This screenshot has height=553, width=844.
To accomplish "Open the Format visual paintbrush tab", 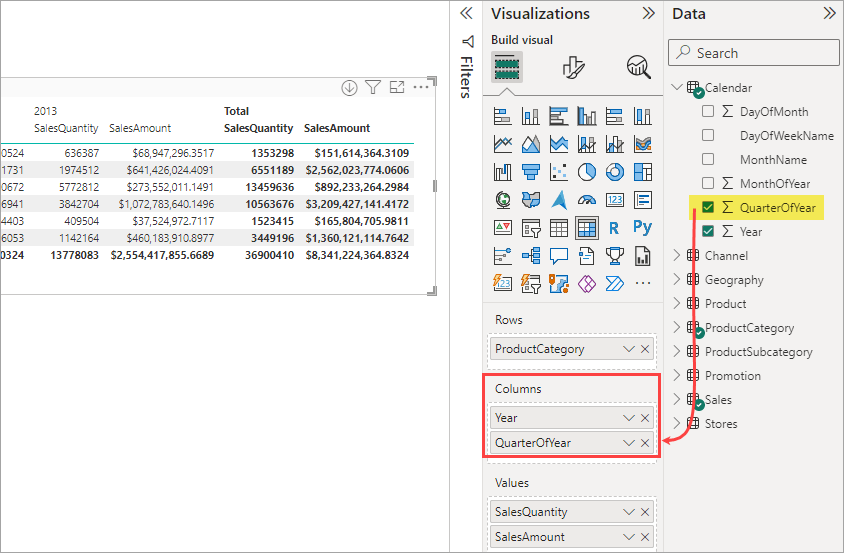I will (x=573, y=67).
